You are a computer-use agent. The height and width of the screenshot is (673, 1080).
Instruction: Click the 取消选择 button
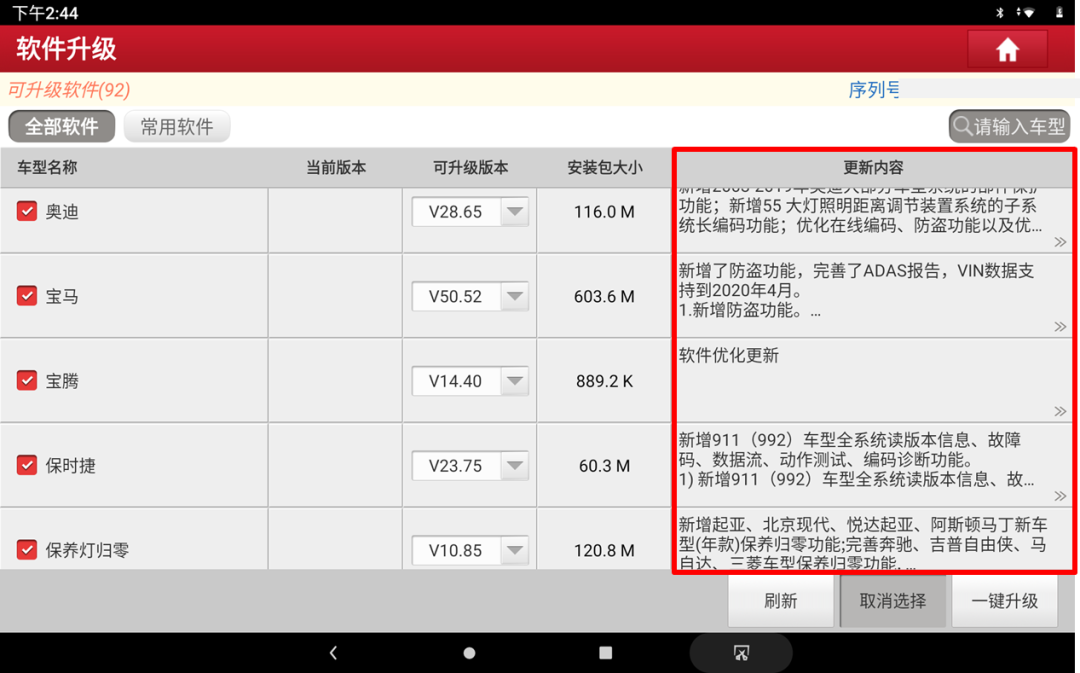click(893, 601)
